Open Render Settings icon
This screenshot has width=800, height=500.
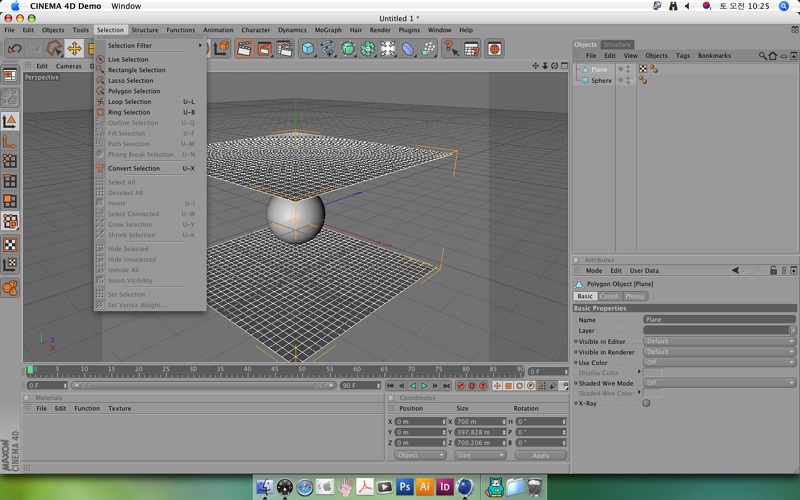284,49
